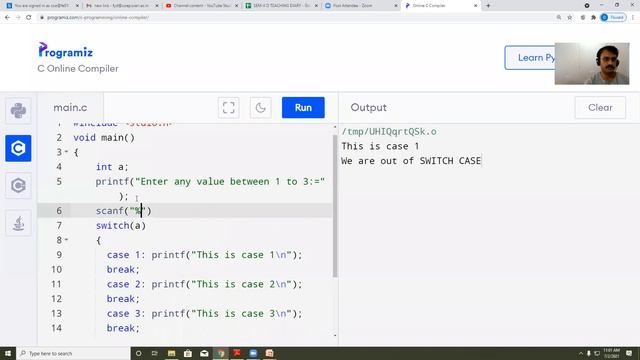Open Microsoft Store from the taskbar
This screenshot has width=640, height=360.
point(188,353)
